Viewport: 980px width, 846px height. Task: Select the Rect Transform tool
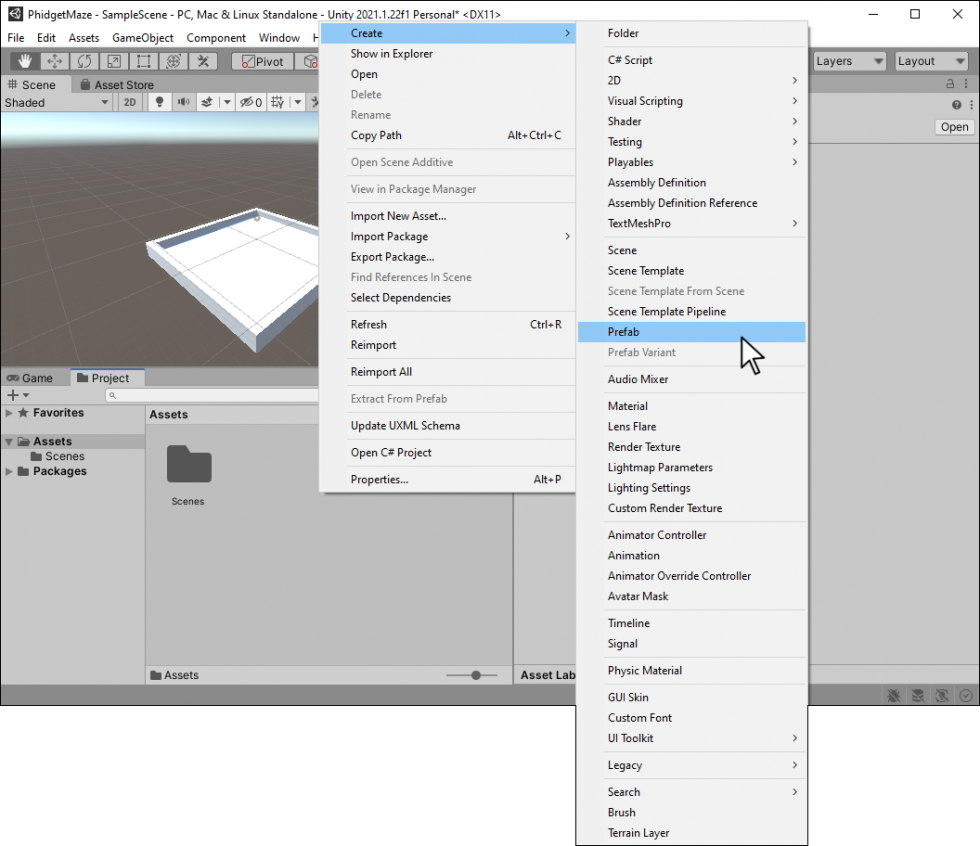pos(143,62)
